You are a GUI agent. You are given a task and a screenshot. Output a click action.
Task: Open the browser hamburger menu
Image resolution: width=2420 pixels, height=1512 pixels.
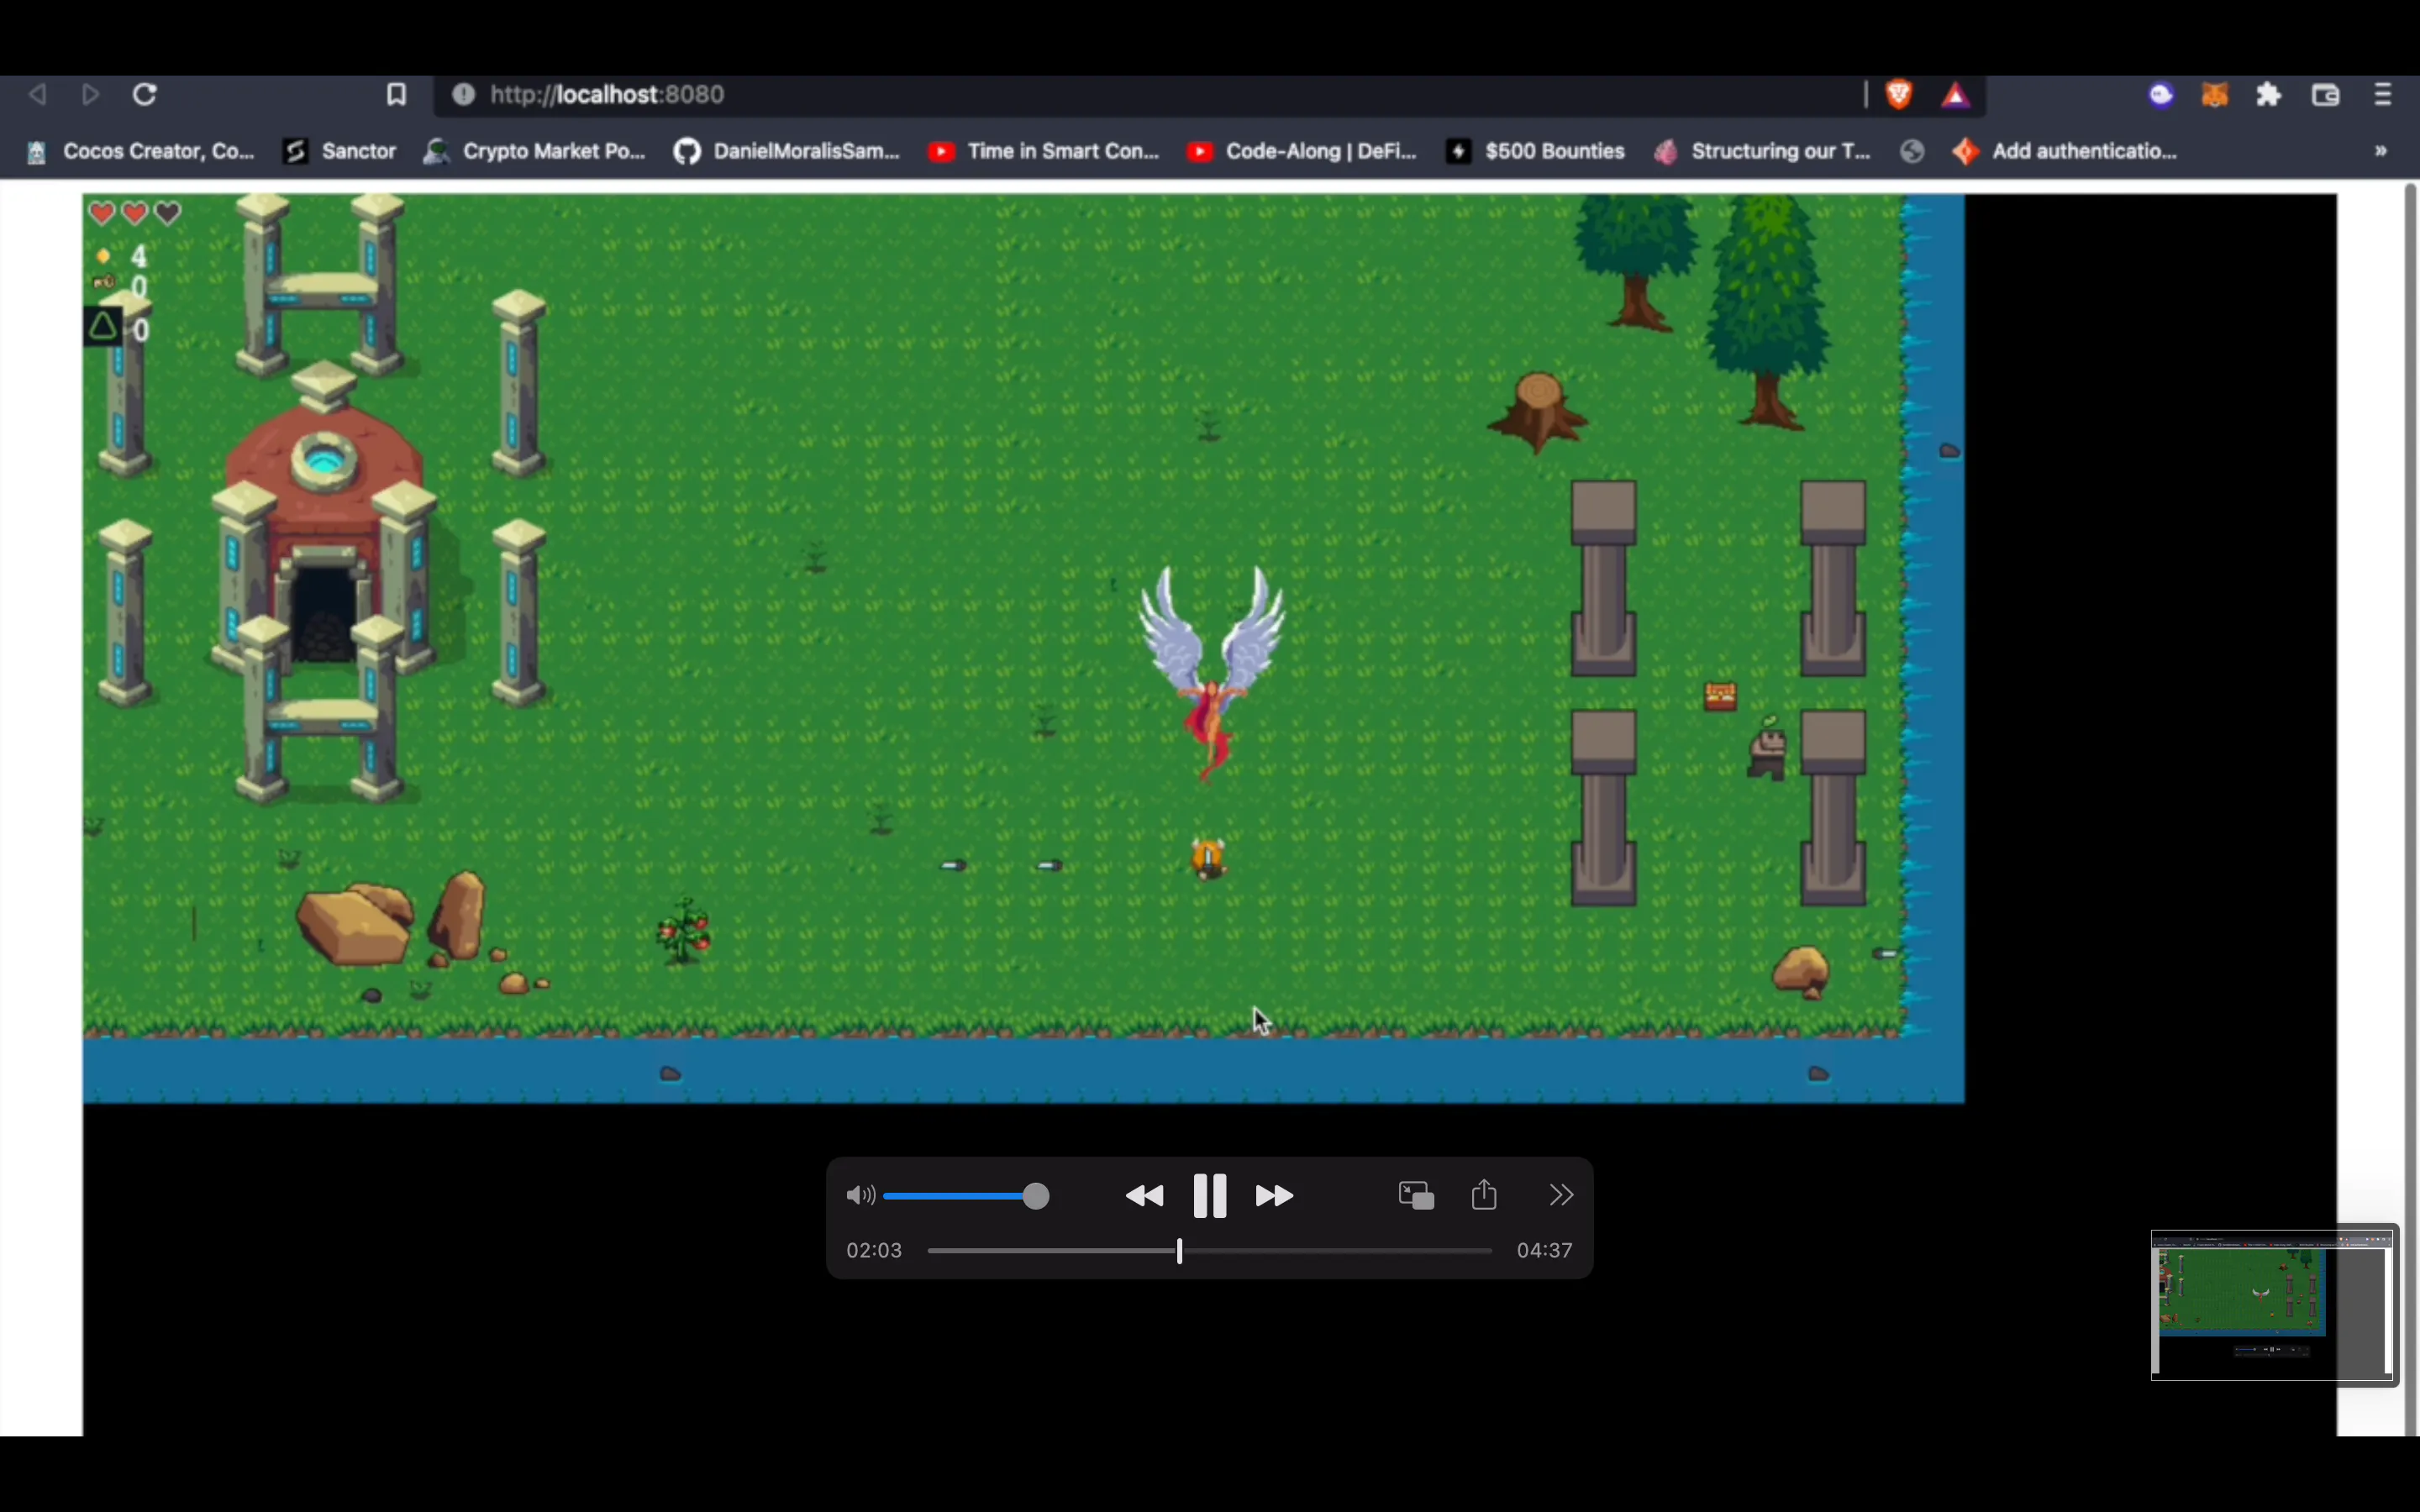(x=2383, y=95)
